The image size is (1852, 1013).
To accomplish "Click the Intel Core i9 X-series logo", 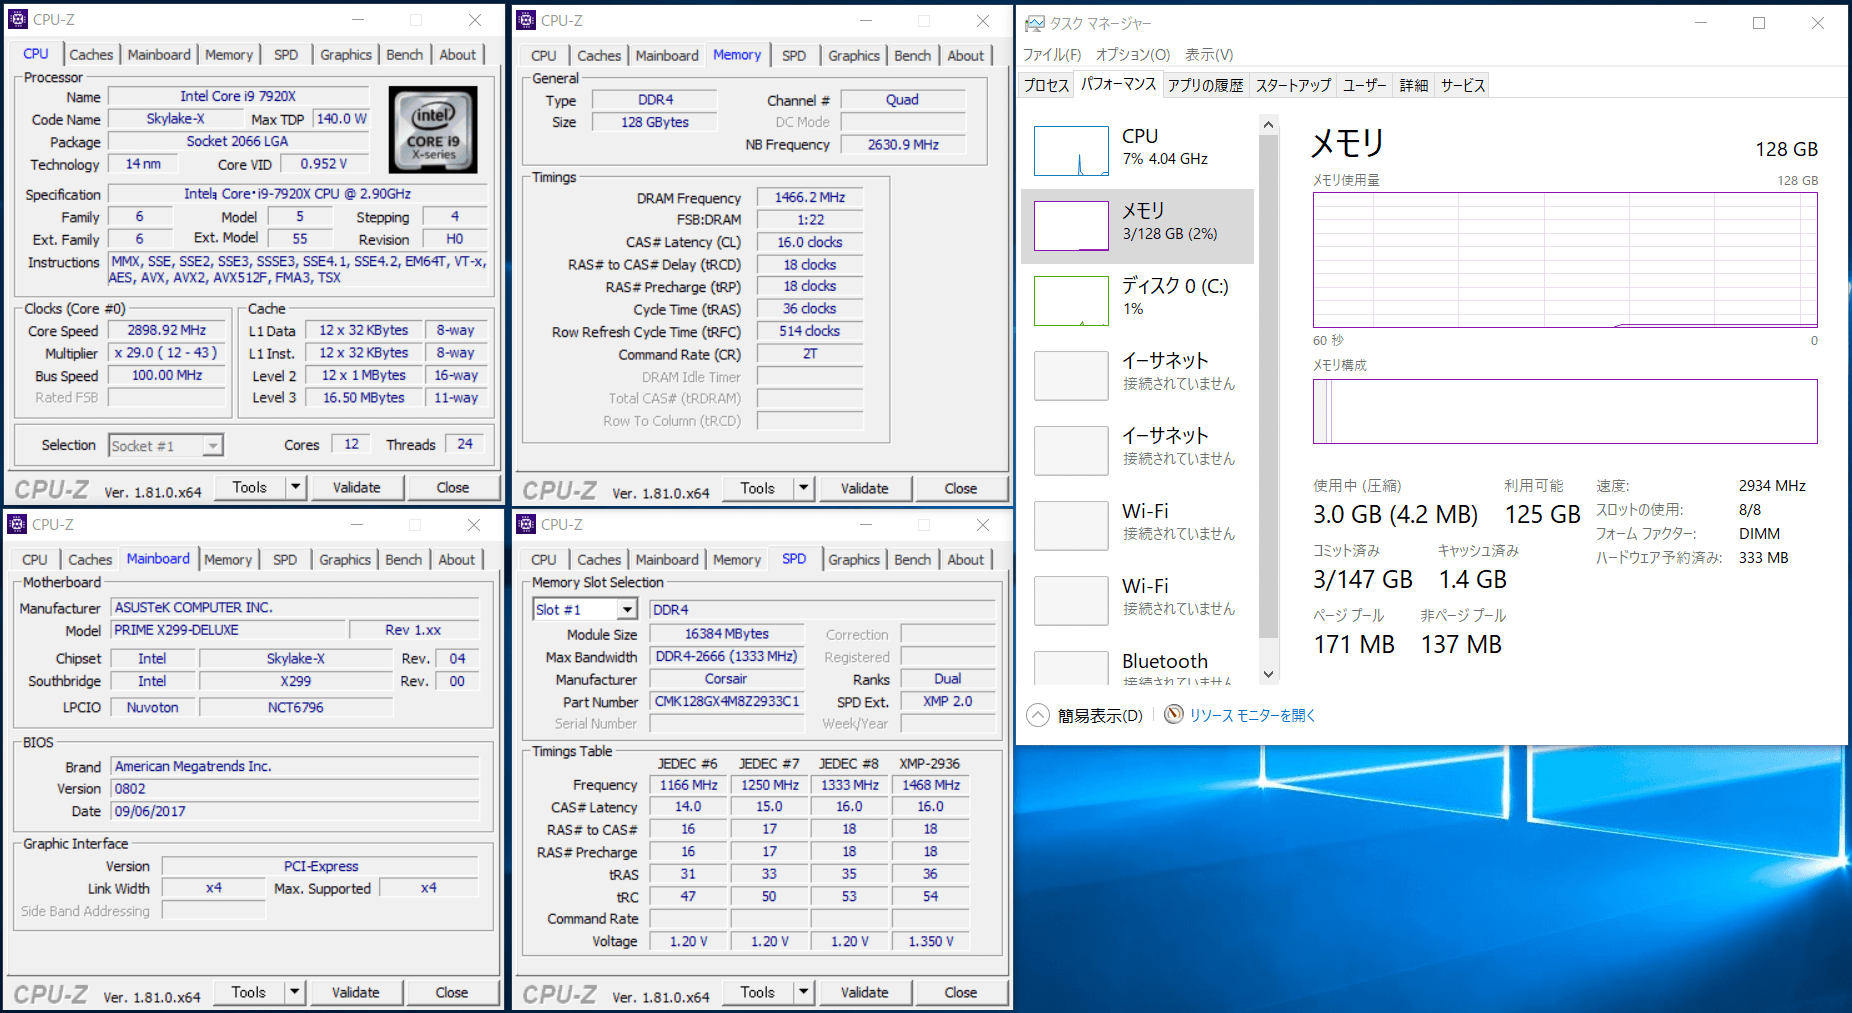I will pyautogui.click(x=433, y=130).
